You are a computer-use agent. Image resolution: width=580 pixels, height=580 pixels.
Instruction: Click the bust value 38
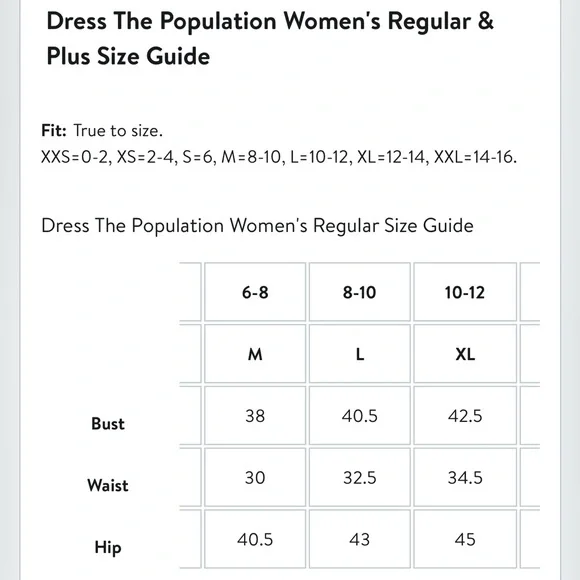point(255,416)
